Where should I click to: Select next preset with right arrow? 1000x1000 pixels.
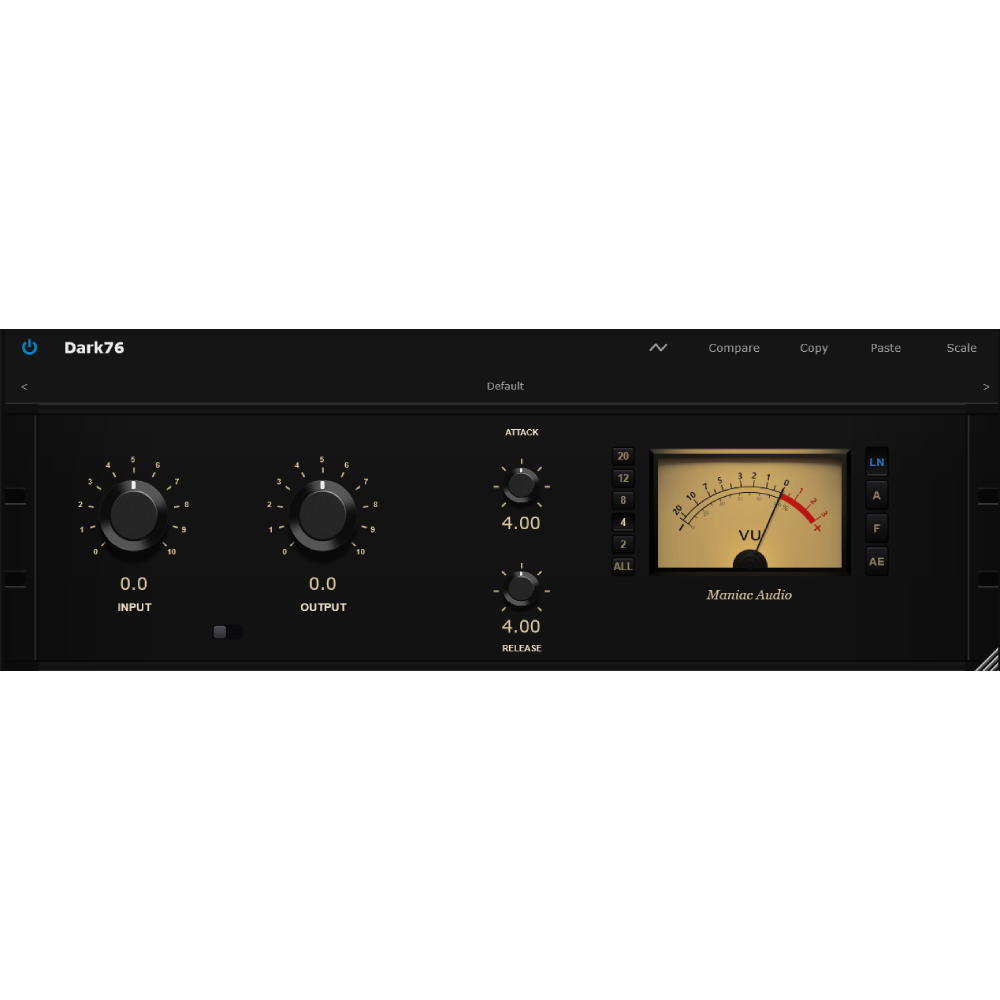point(986,386)
